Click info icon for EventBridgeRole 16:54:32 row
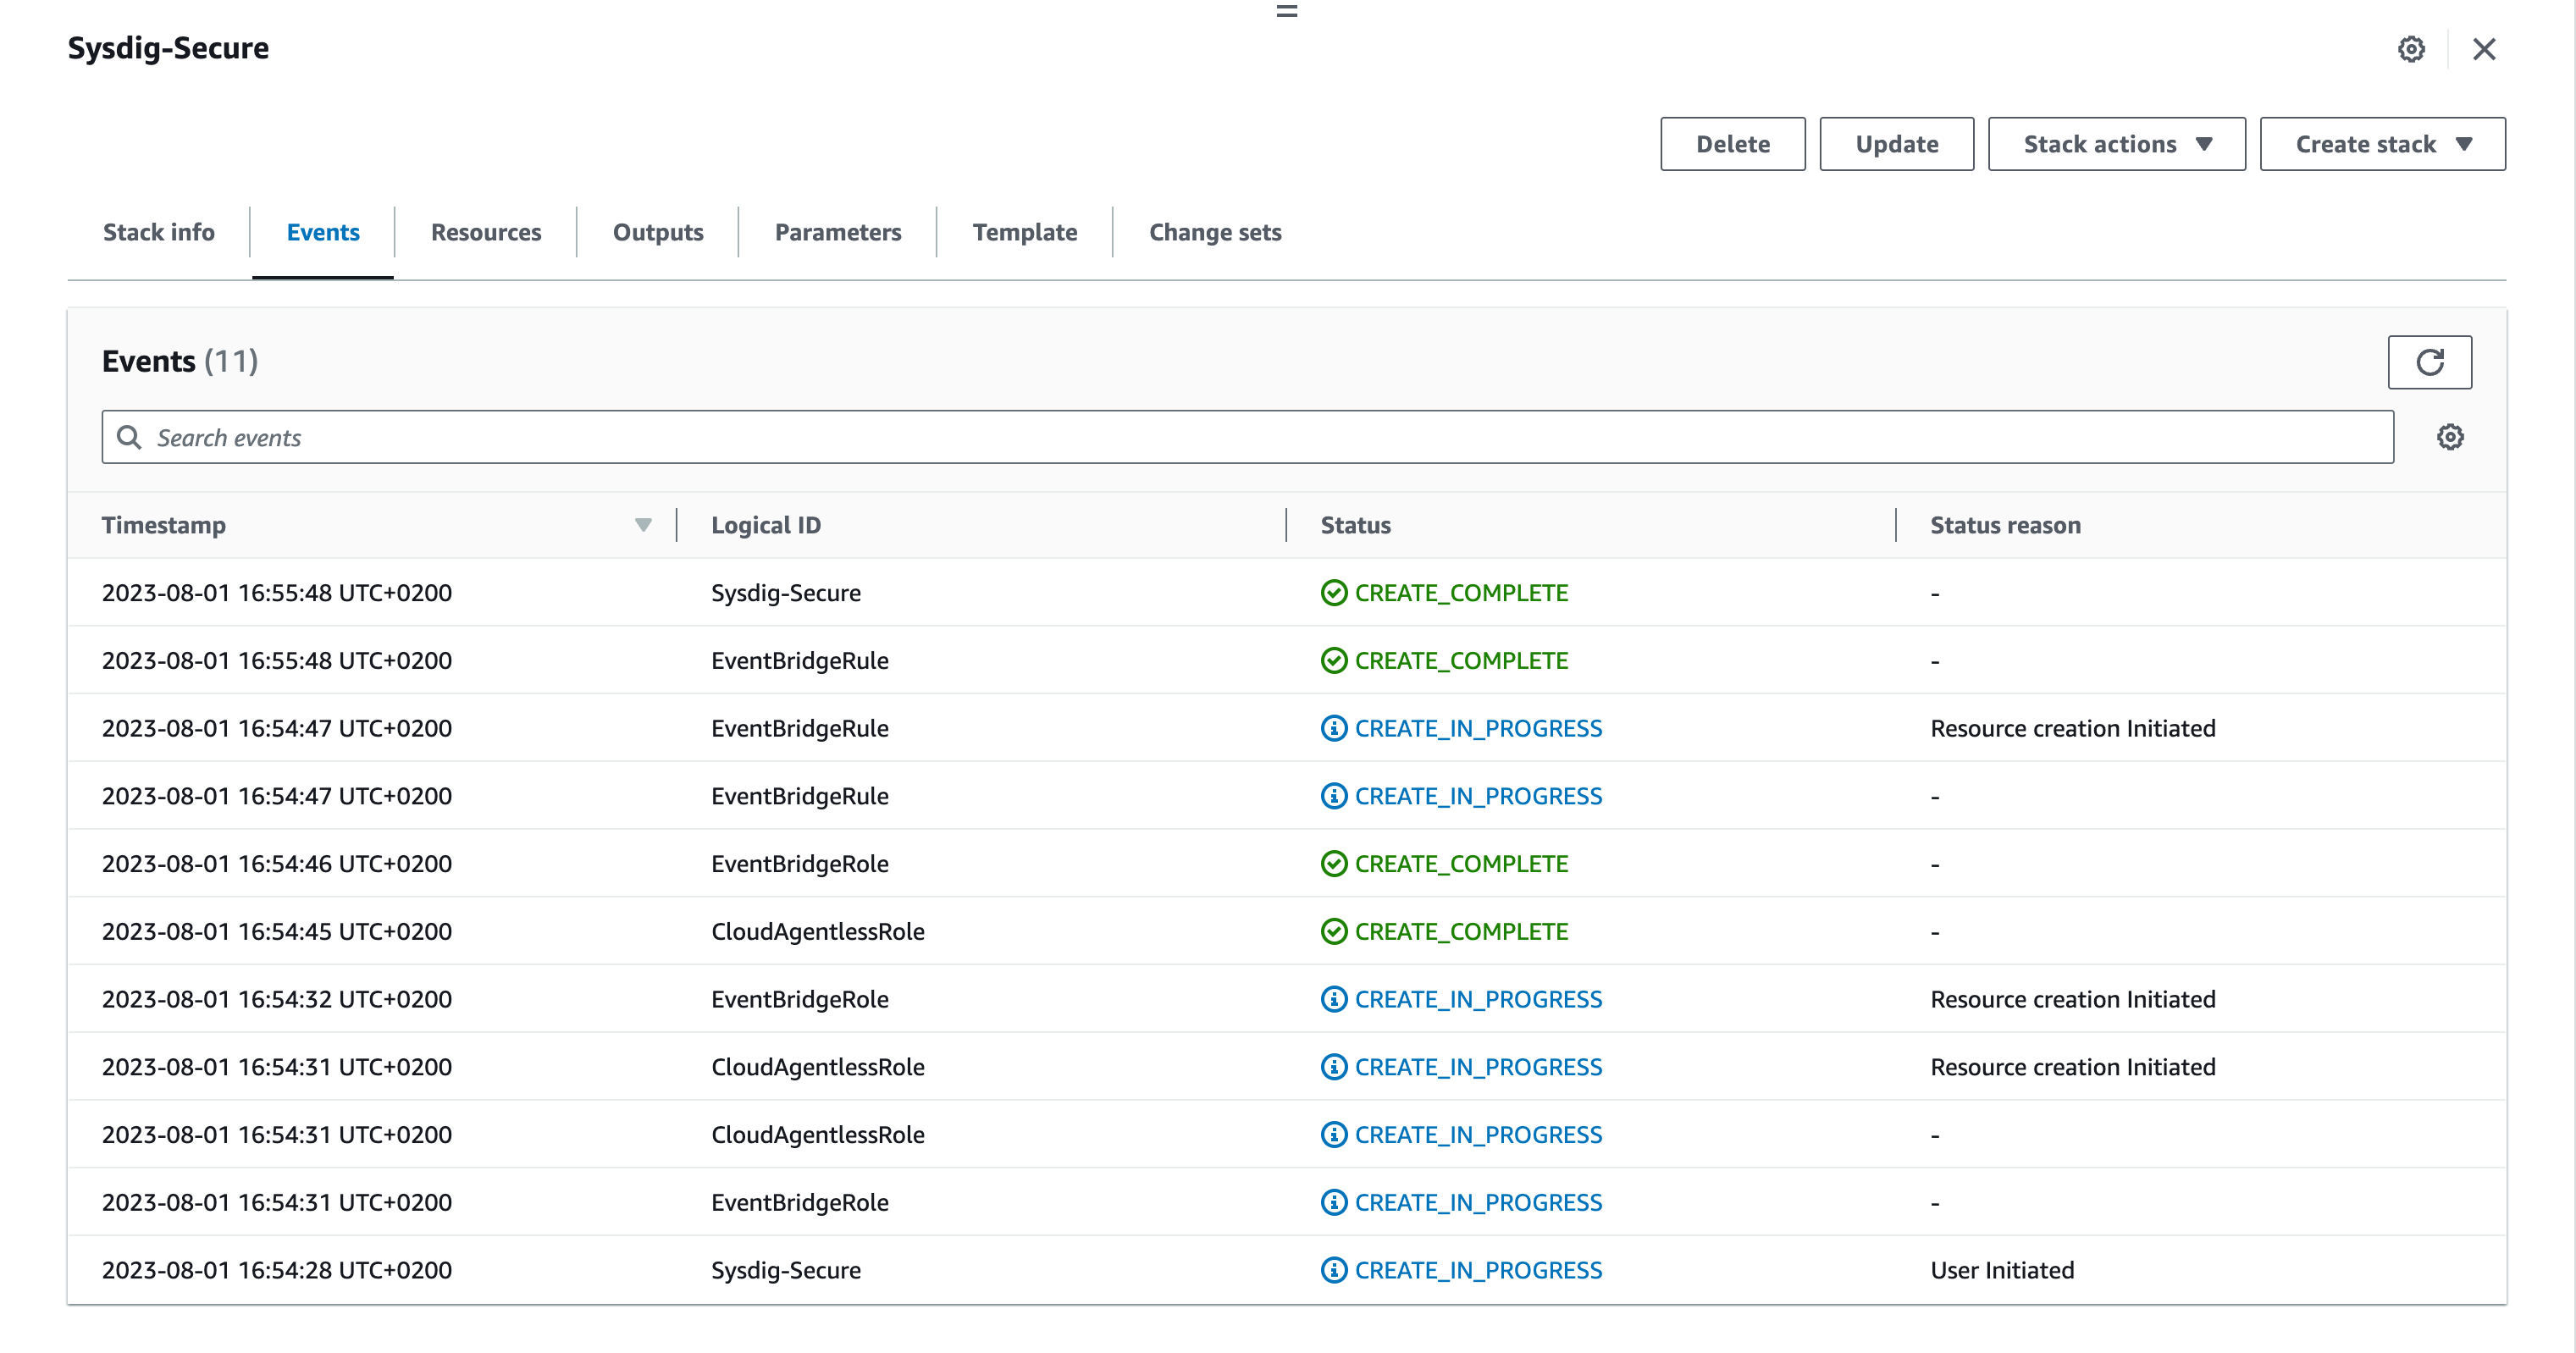The image size is (2576, 1353). tap(1334, 999)
